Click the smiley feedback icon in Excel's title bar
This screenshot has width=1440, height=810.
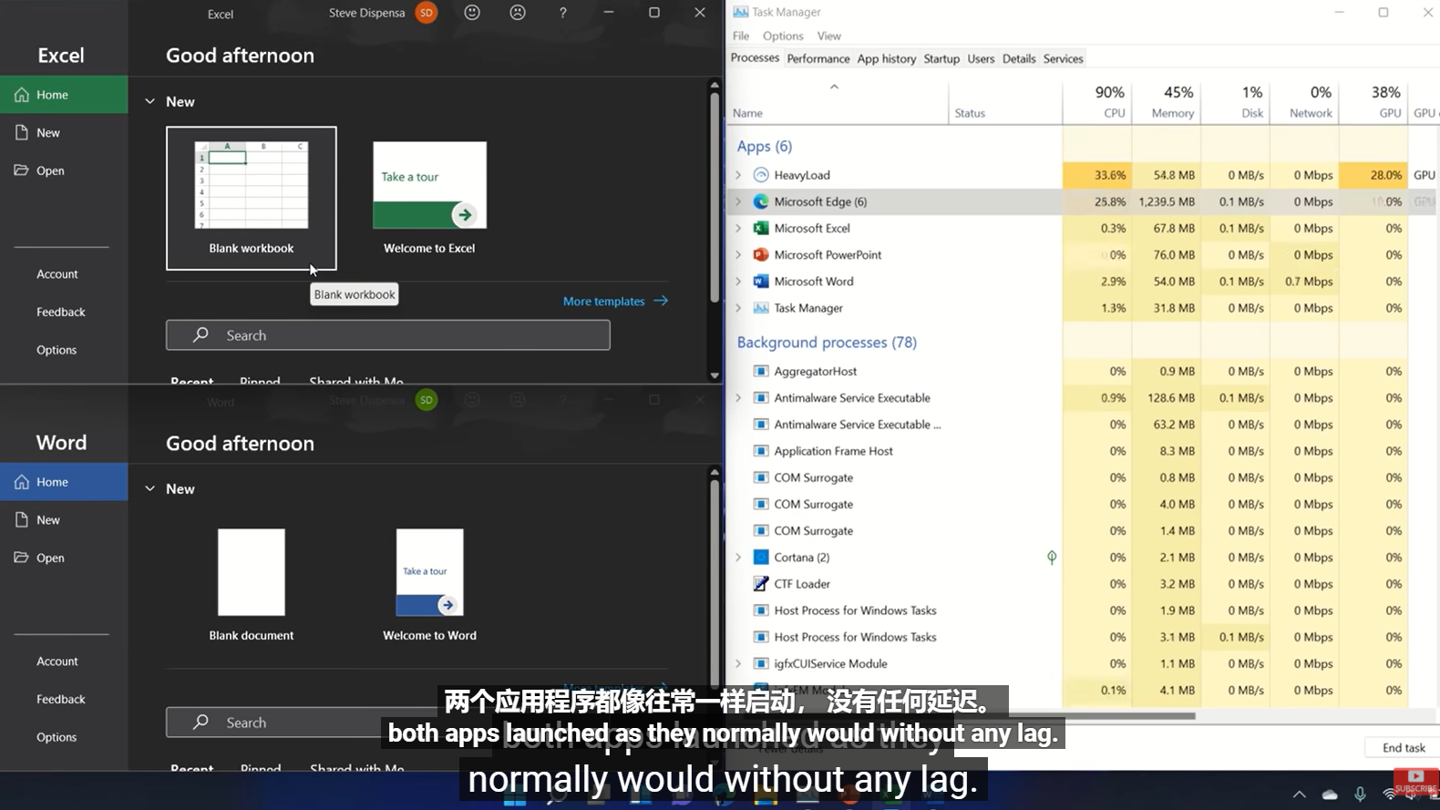tap(471, 13)
